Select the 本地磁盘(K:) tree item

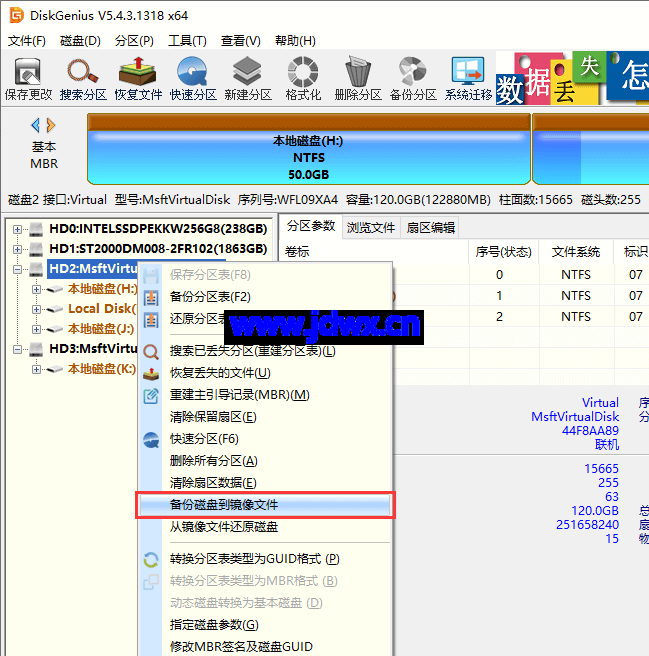102,369
